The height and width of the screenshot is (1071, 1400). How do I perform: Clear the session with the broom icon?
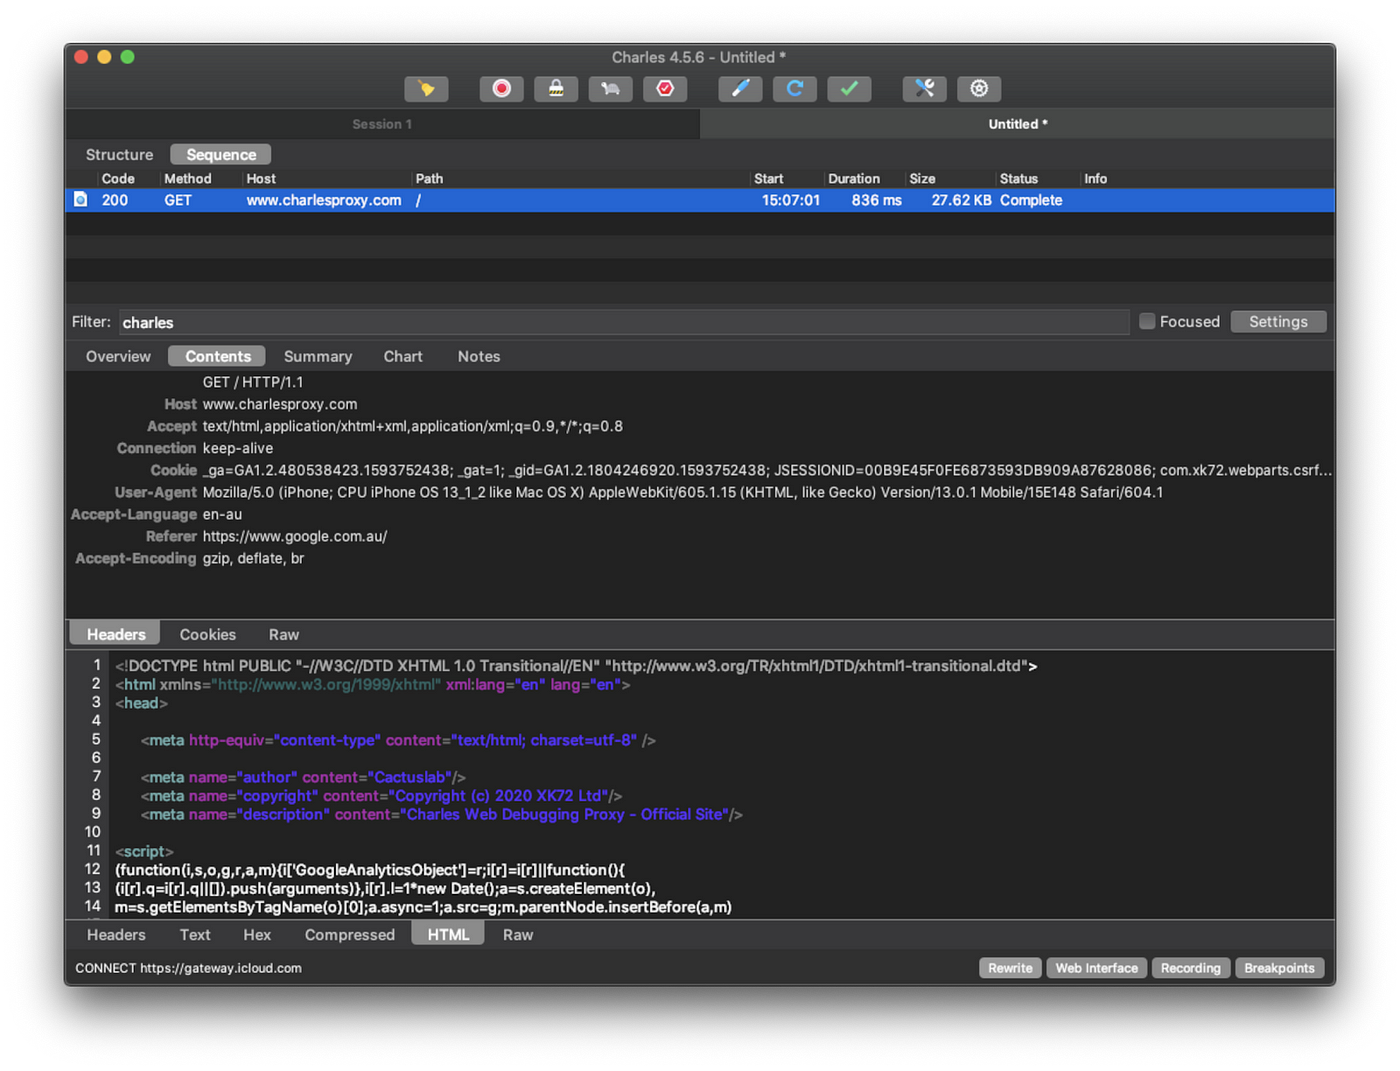(x=426, y=89)
